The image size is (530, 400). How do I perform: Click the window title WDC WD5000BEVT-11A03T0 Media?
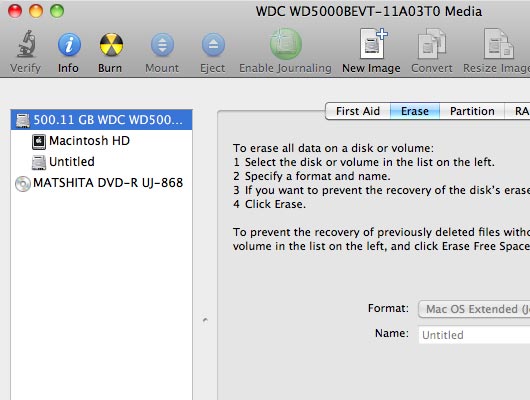(369, 11)
